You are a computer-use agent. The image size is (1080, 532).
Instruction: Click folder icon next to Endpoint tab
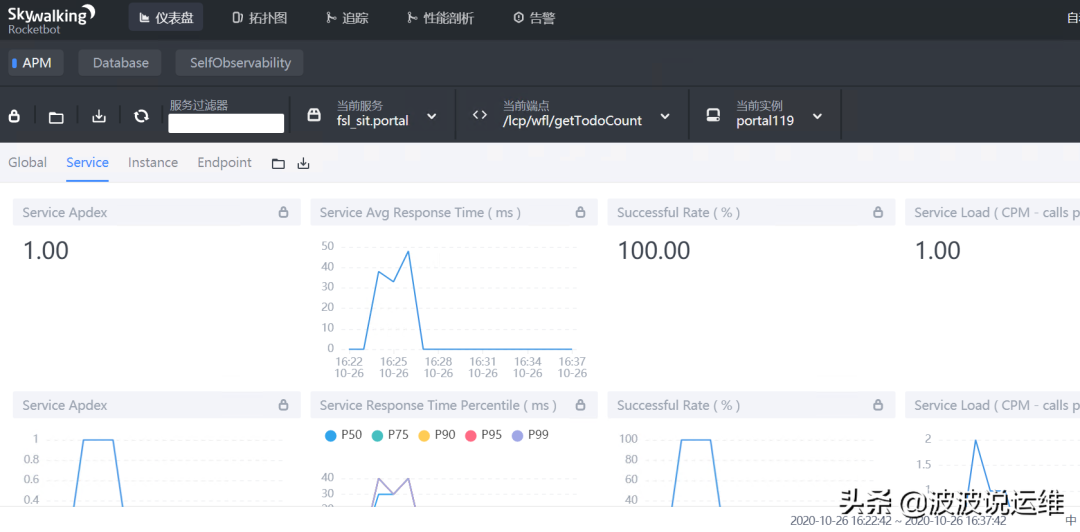[x=279, y=164]
